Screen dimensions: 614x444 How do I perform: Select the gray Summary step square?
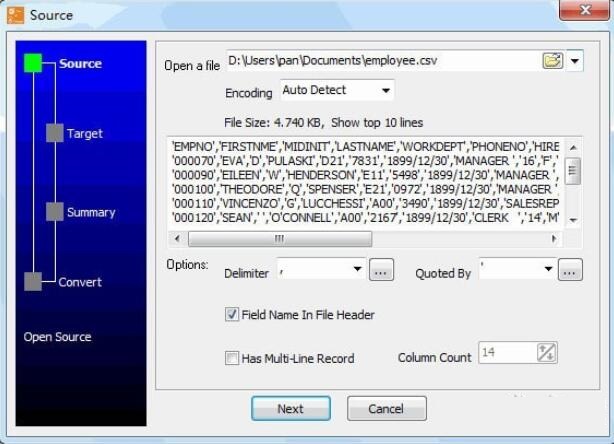tap(54, 211)
